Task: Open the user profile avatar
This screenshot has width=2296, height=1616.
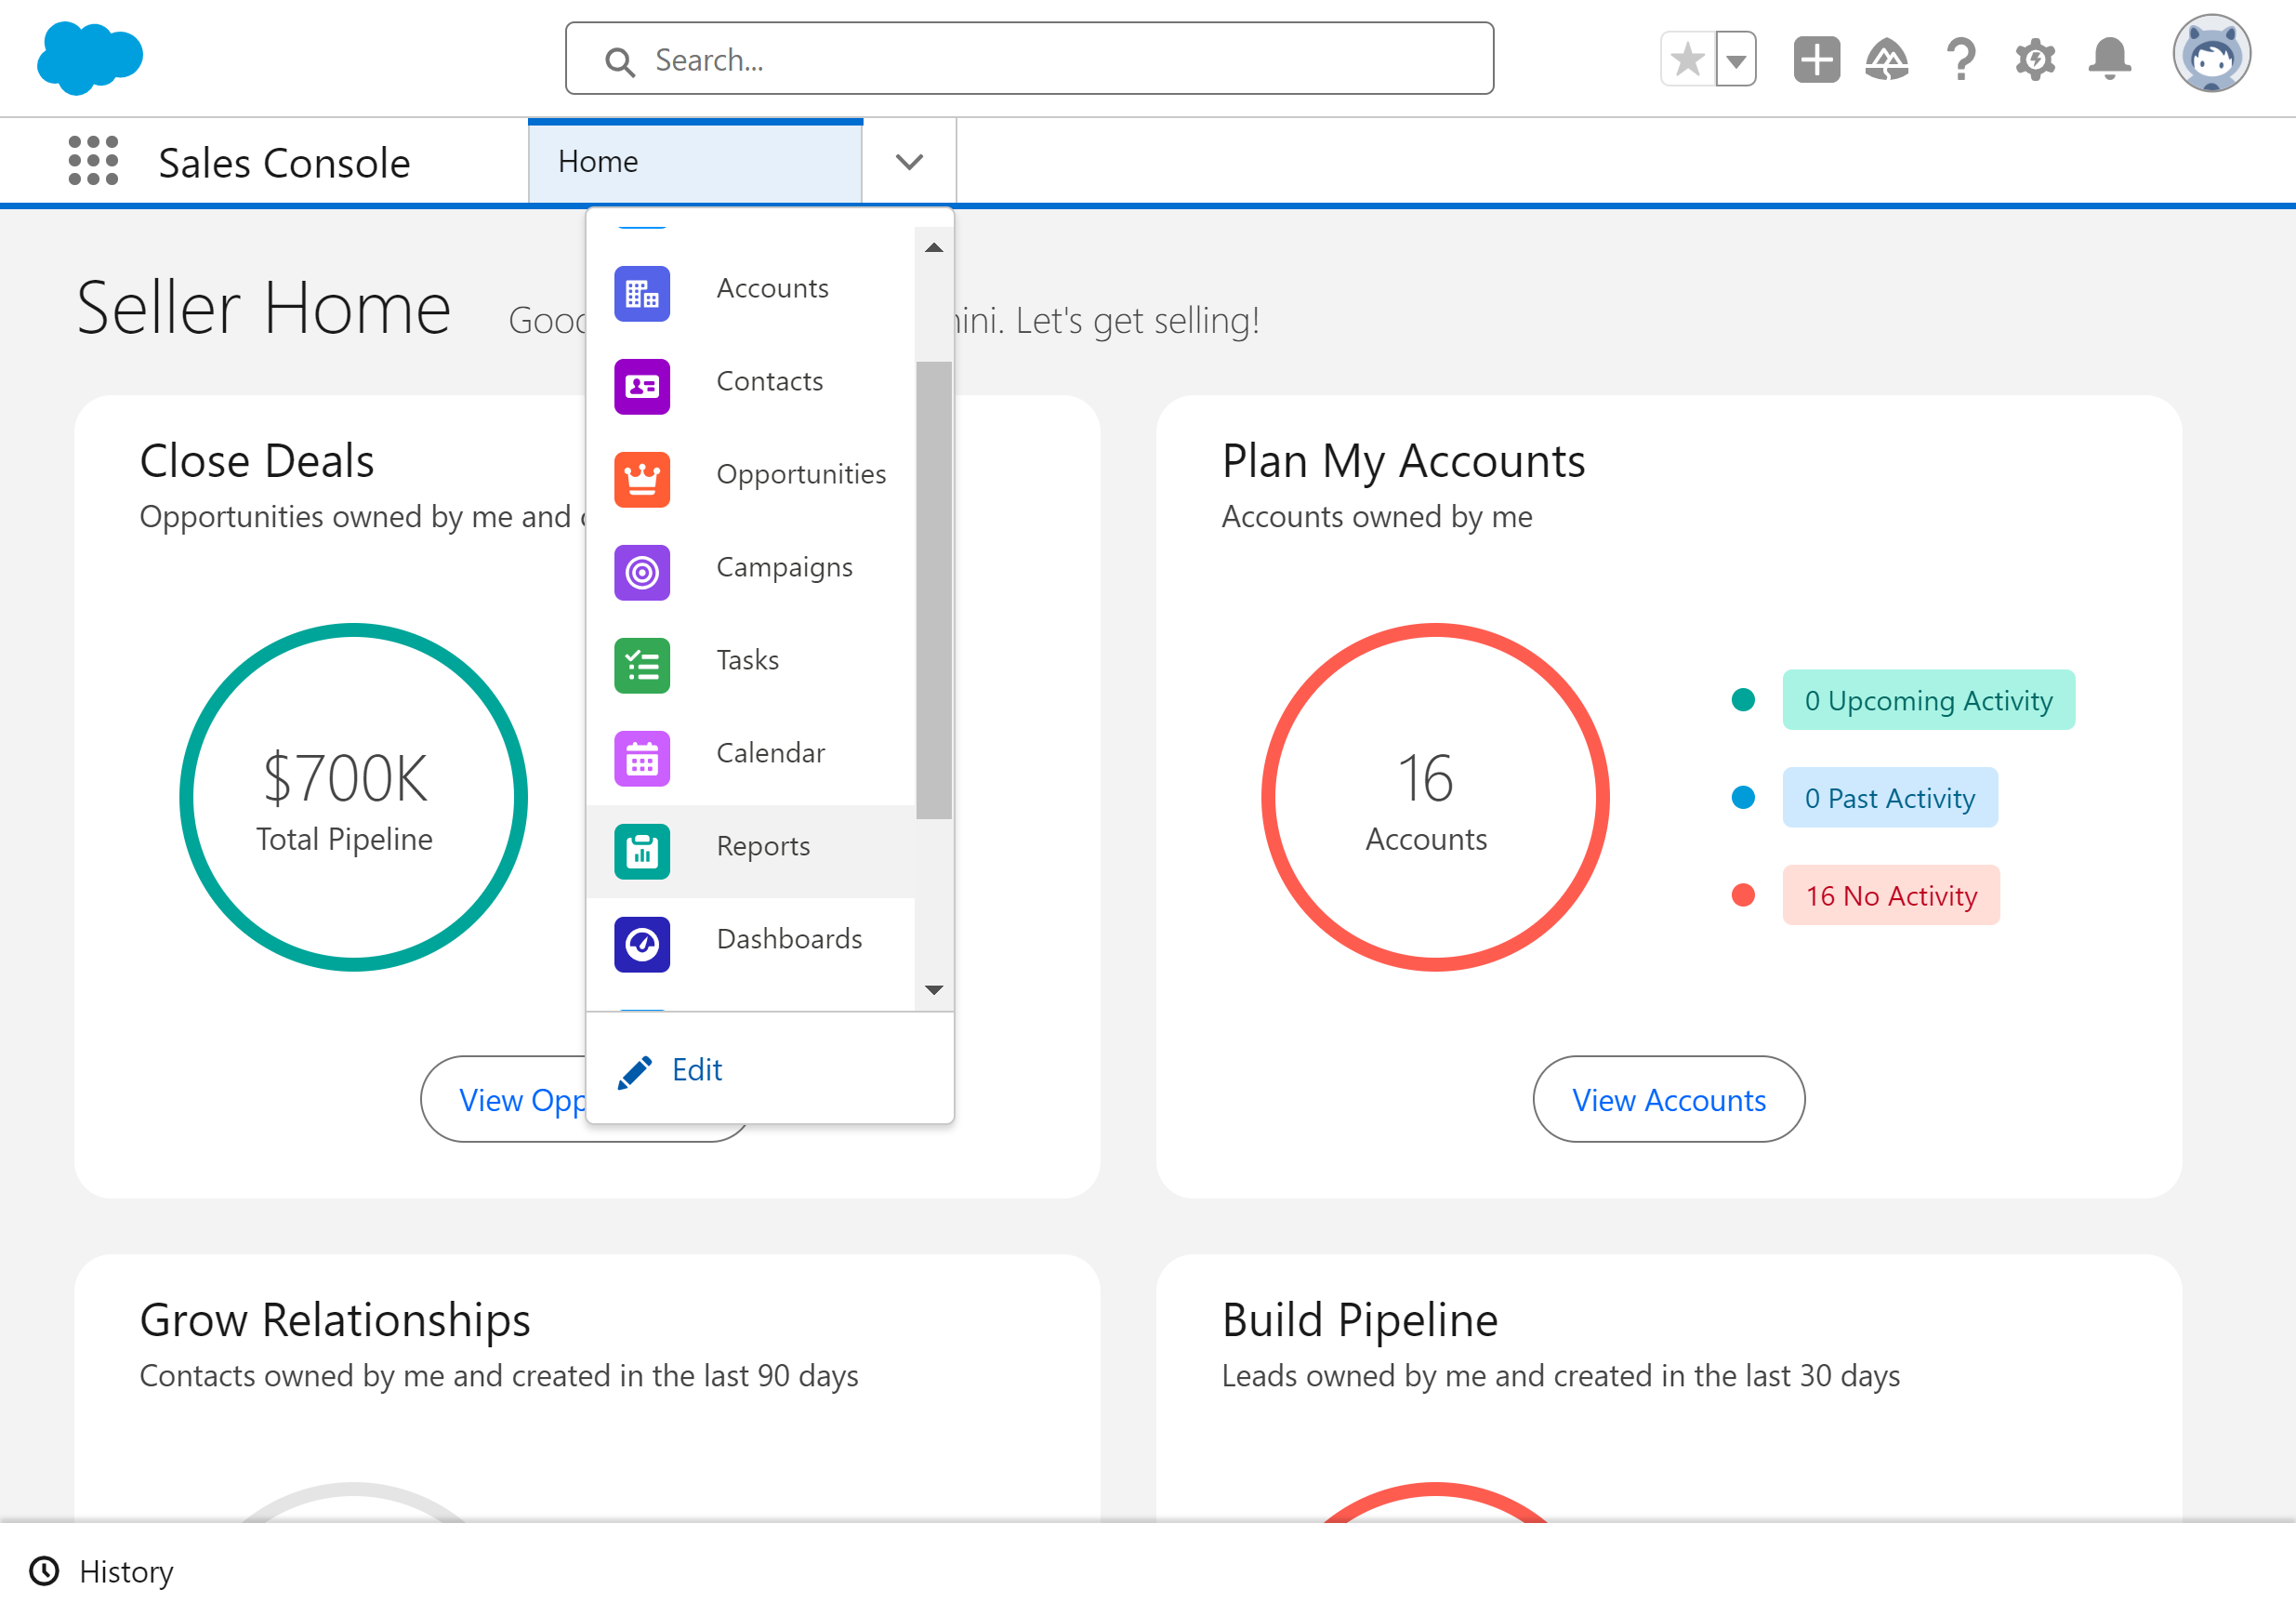Action: point(2211,56)
